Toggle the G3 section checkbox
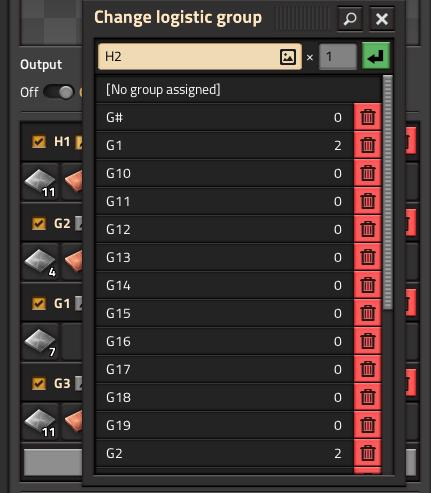 [39, 383]
